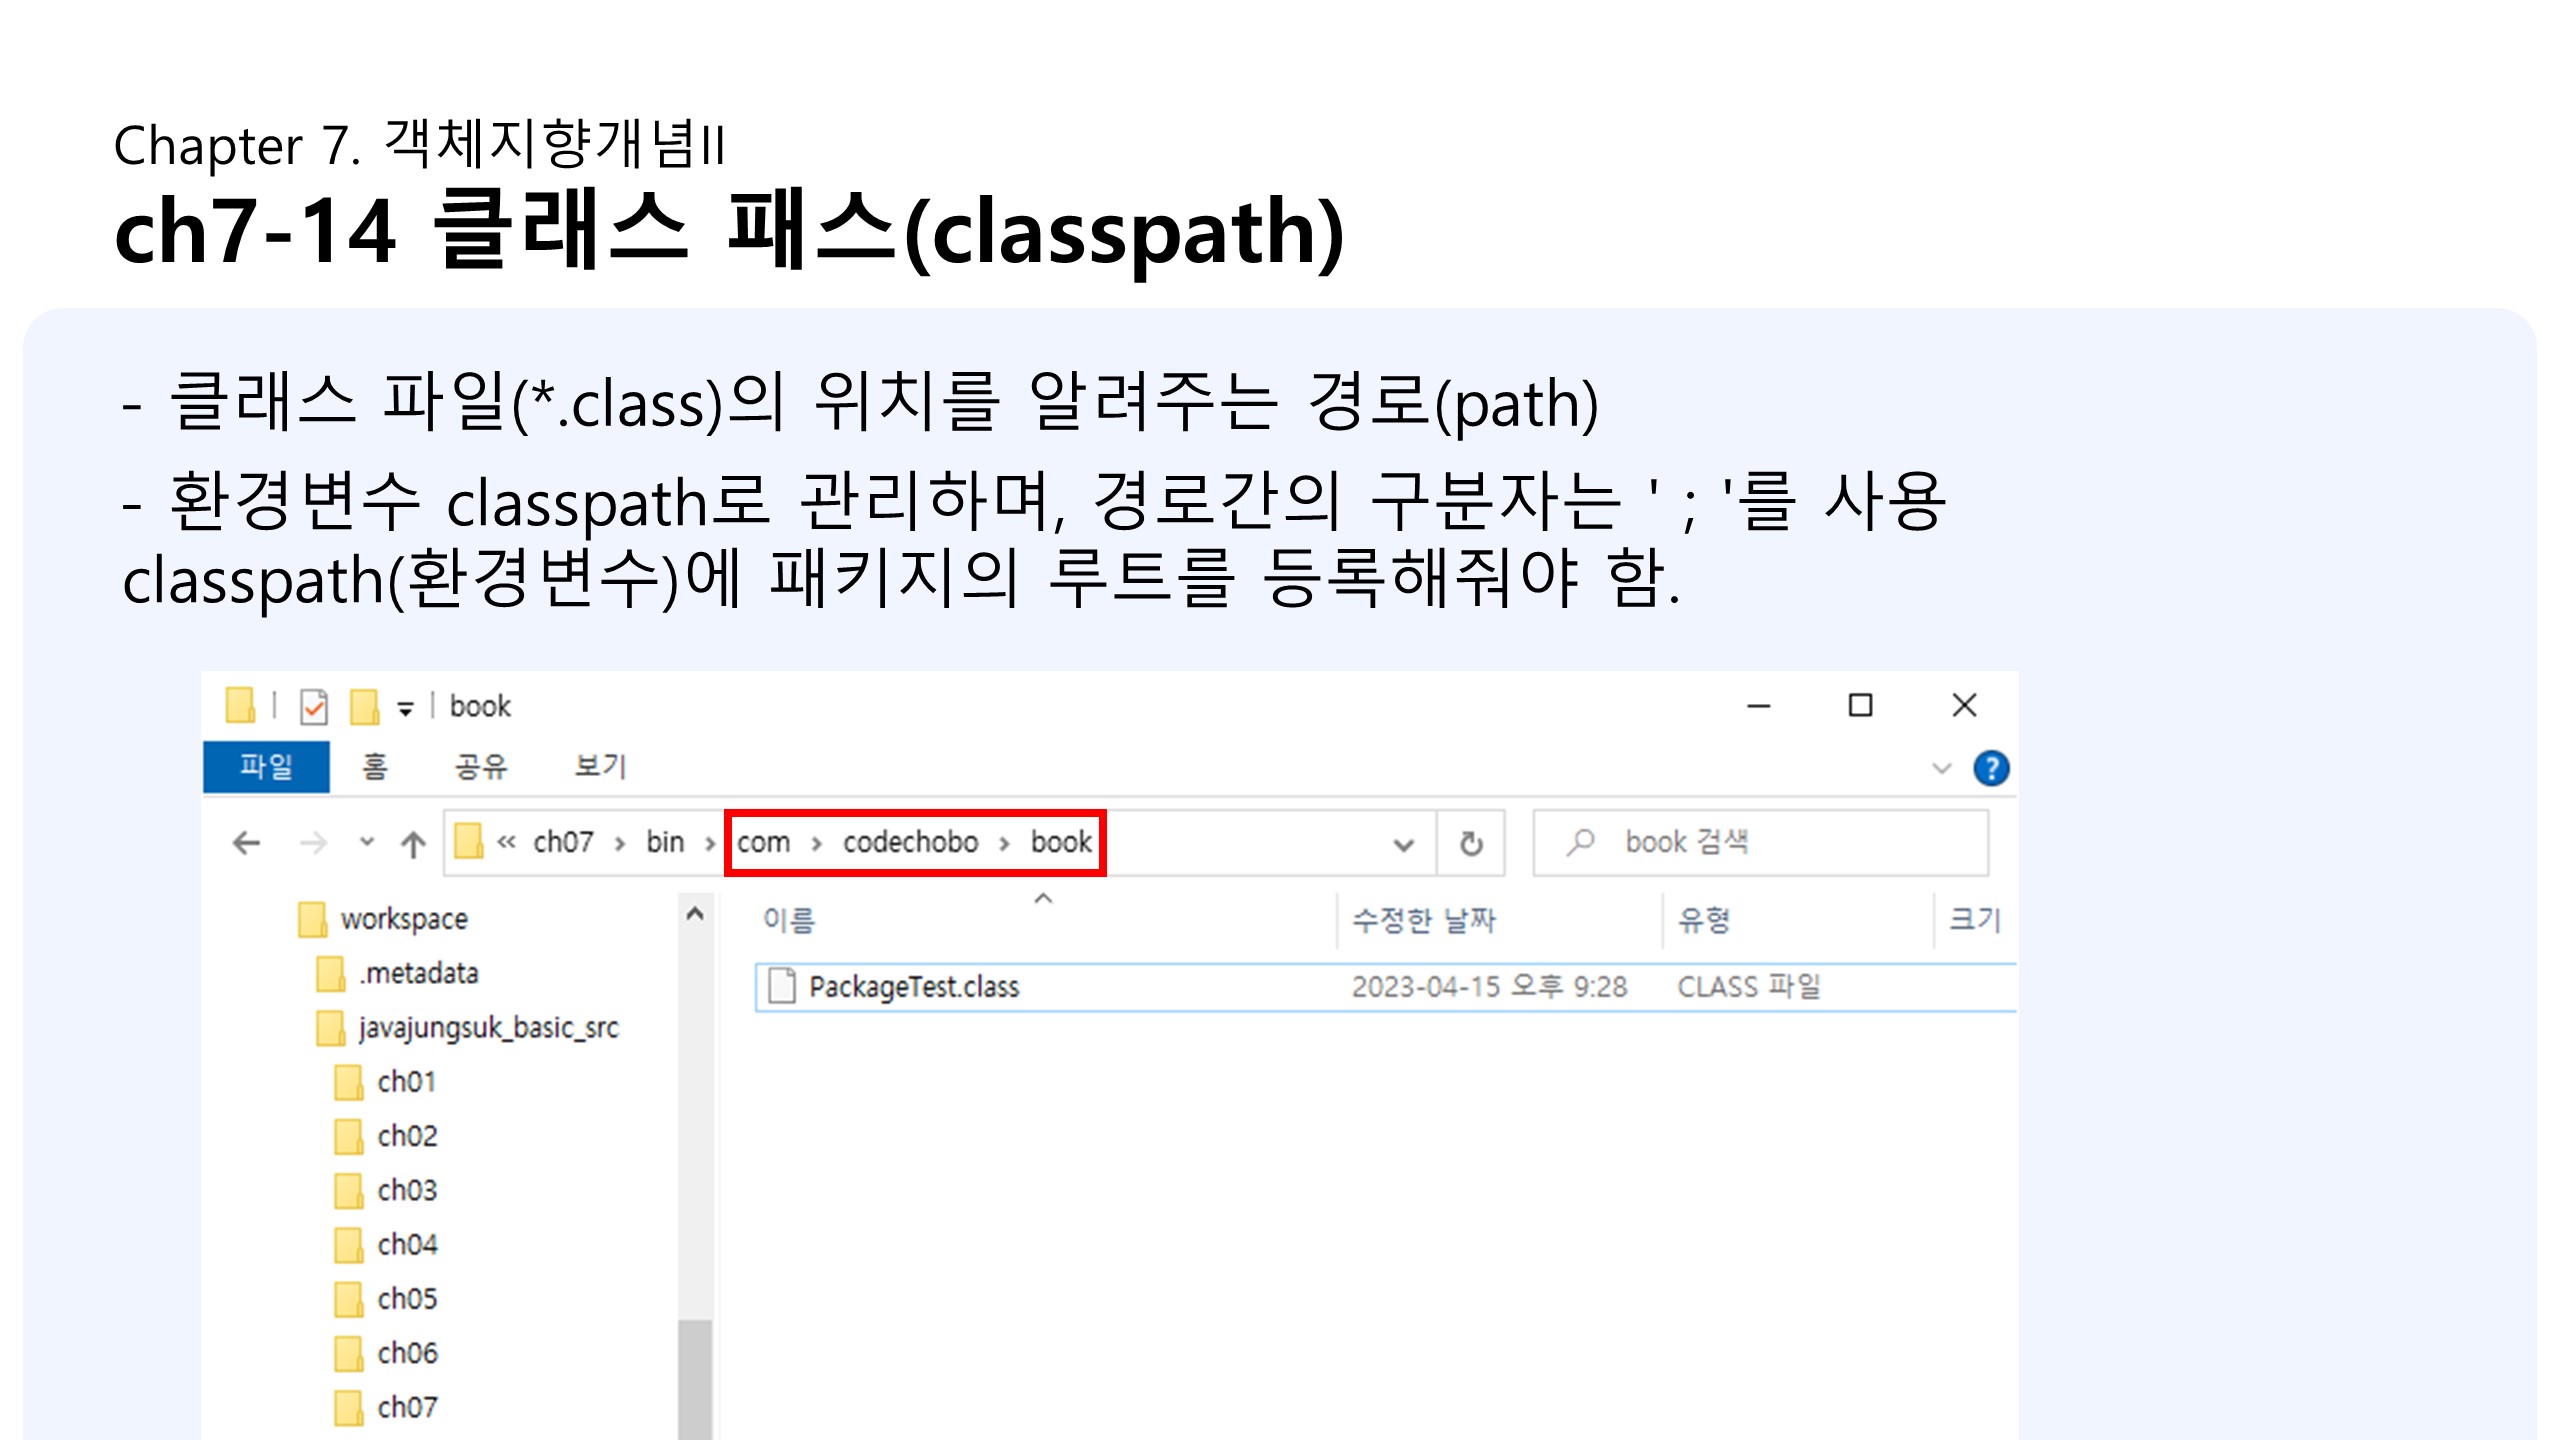
Task: Click the Properties checkmark quick access icon
Action: 314,706
